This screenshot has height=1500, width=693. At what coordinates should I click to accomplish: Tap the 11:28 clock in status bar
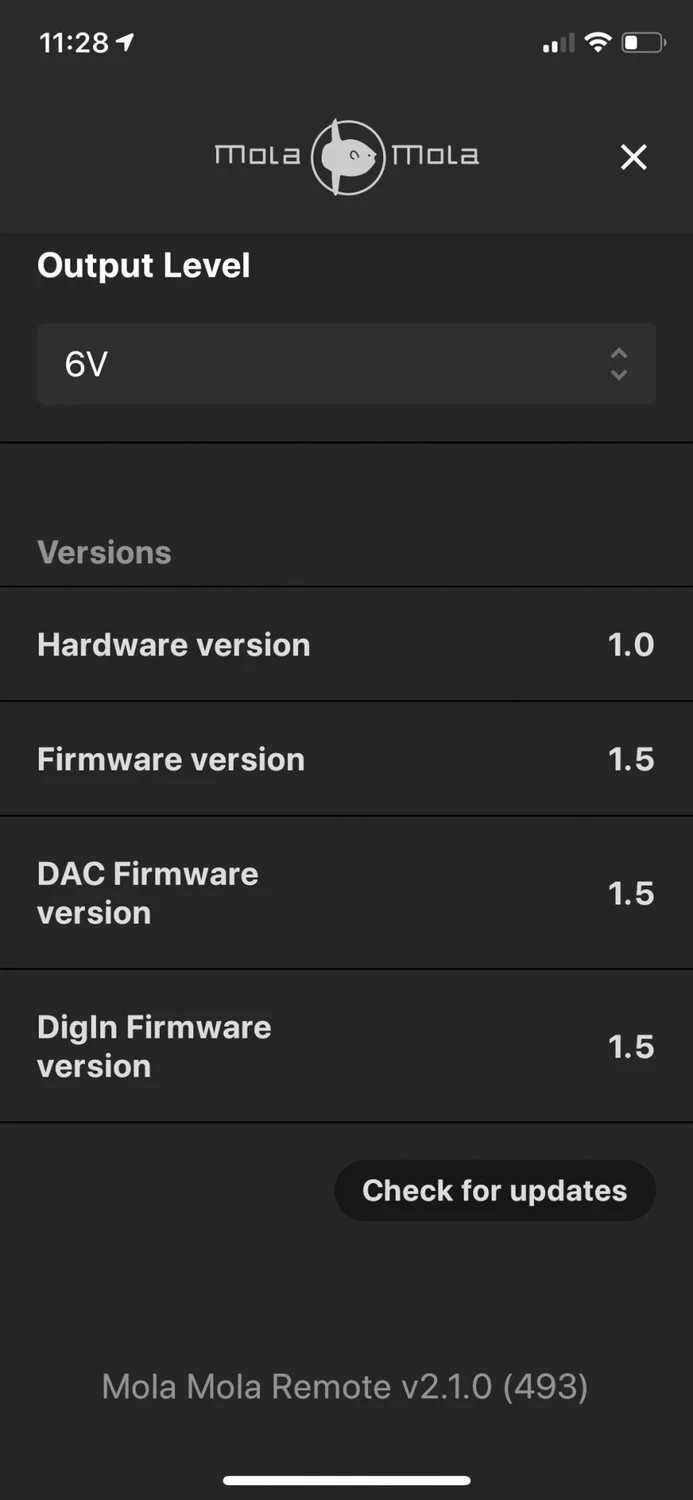[x=73, y=43]
